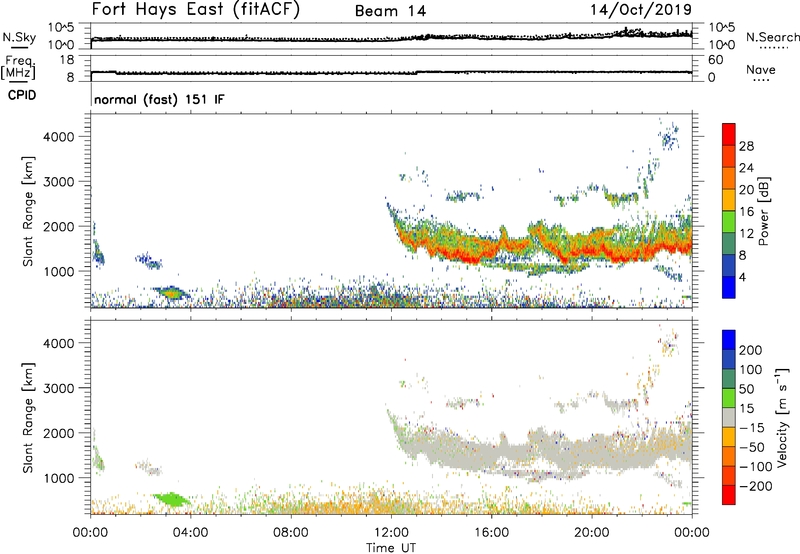Click the gray segment of the velocity color bar
Screen dimensions: 800x554
[x=729, y=417]
